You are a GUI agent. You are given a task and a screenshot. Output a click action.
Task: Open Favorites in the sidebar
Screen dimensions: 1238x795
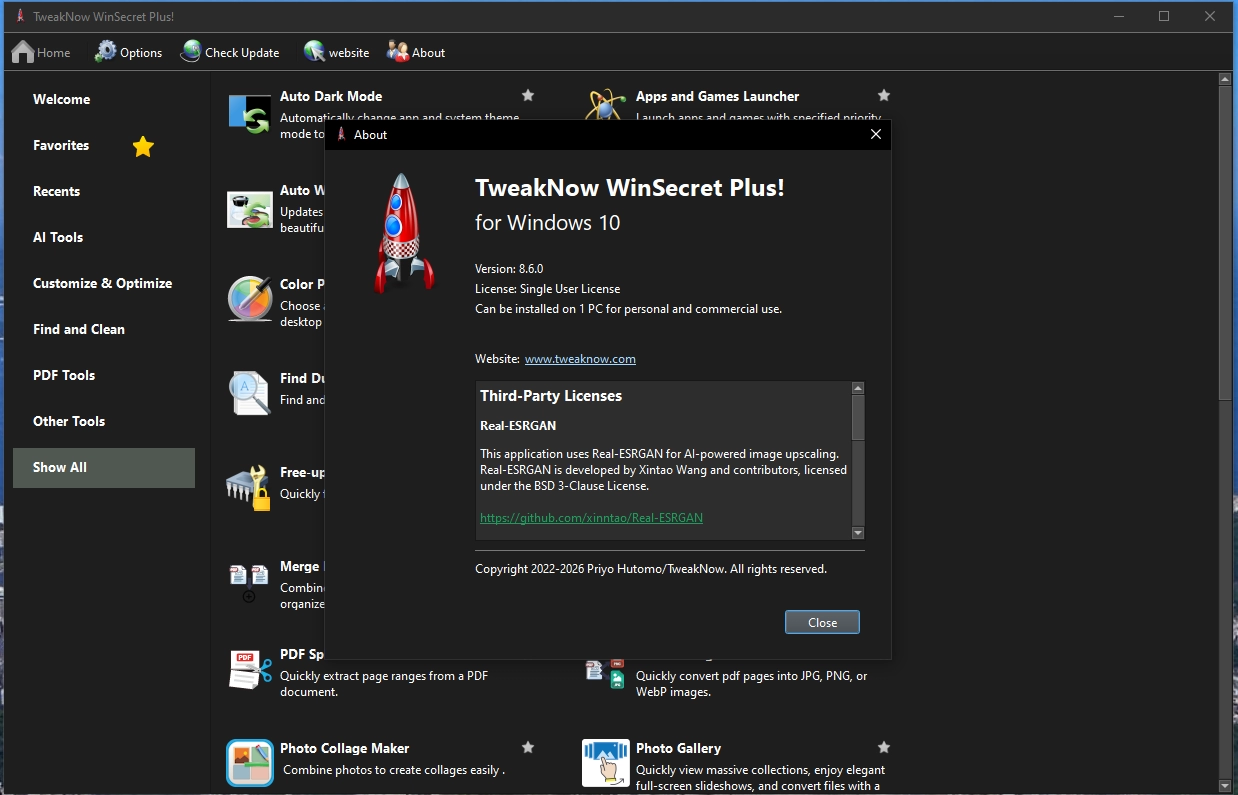[104, 145]
